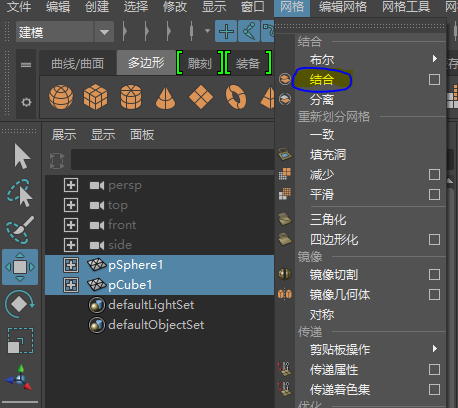Image resolution: width=458 pixels, height=408 pixels.
Task: Click the shelf settings gear icon
Action: point(26,102)
